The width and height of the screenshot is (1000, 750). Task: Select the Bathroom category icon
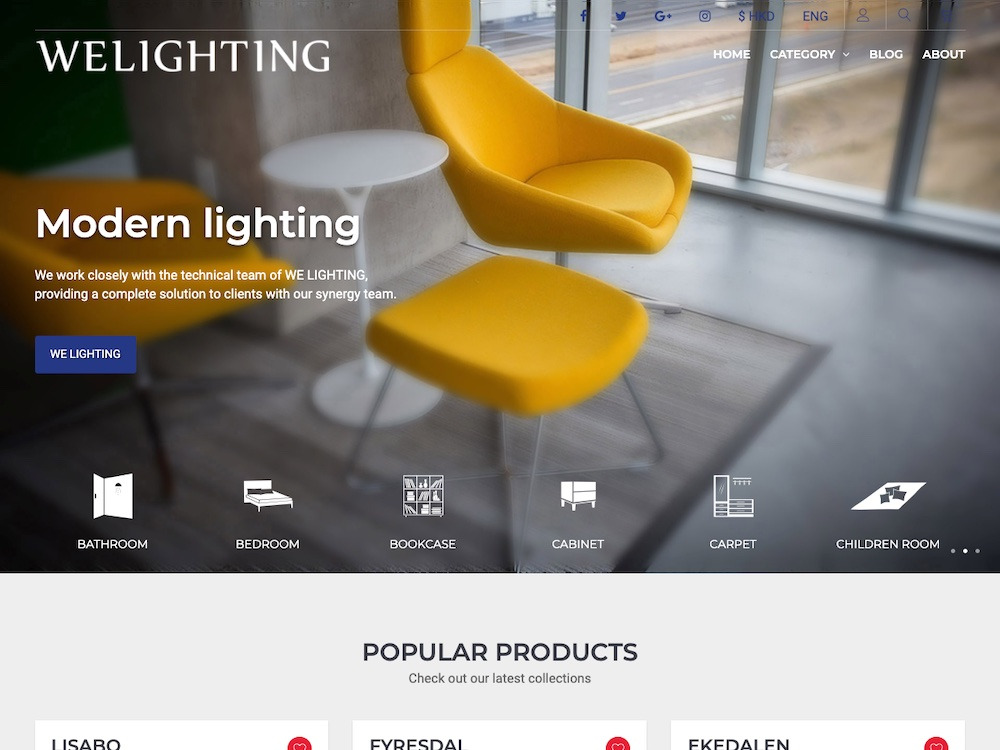point(113,496)
